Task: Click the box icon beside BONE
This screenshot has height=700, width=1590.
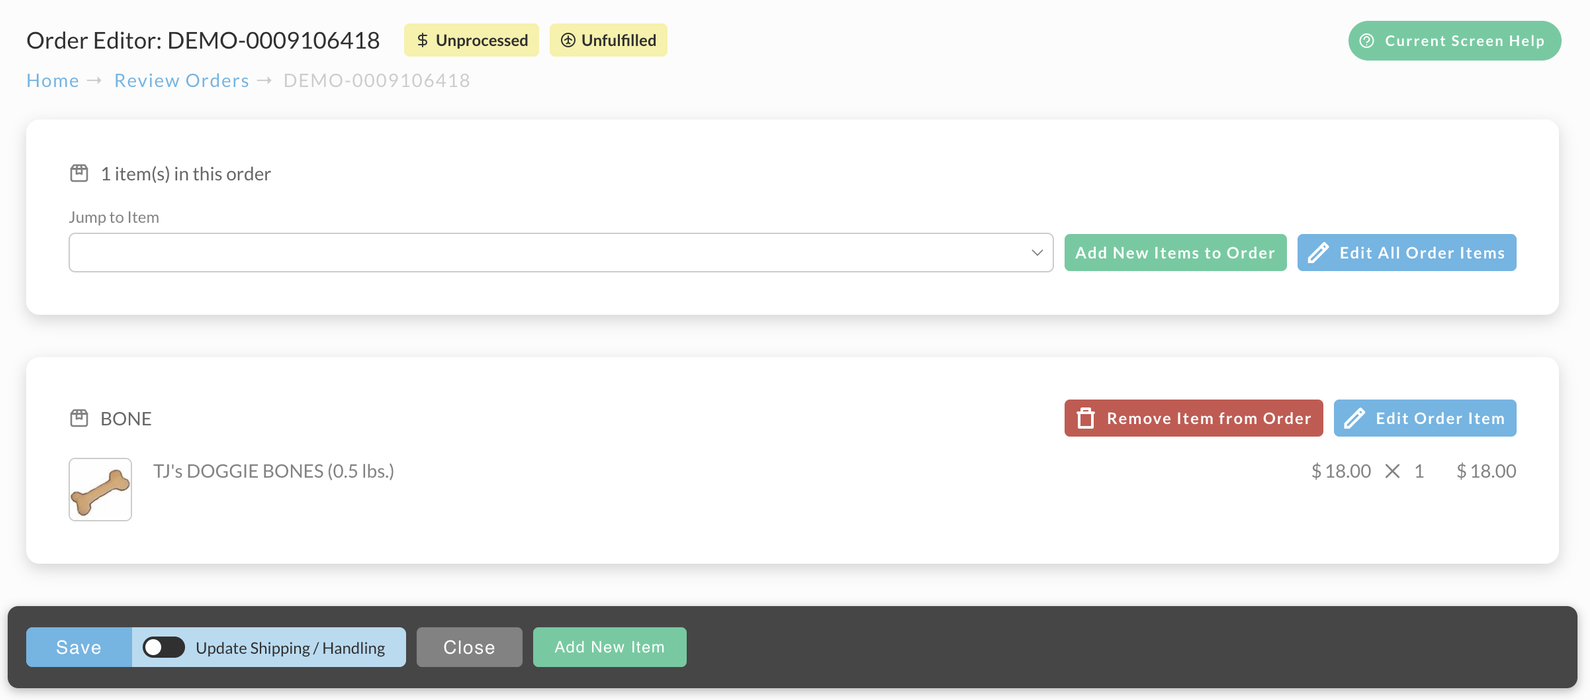Action: [x=79, y=418]
